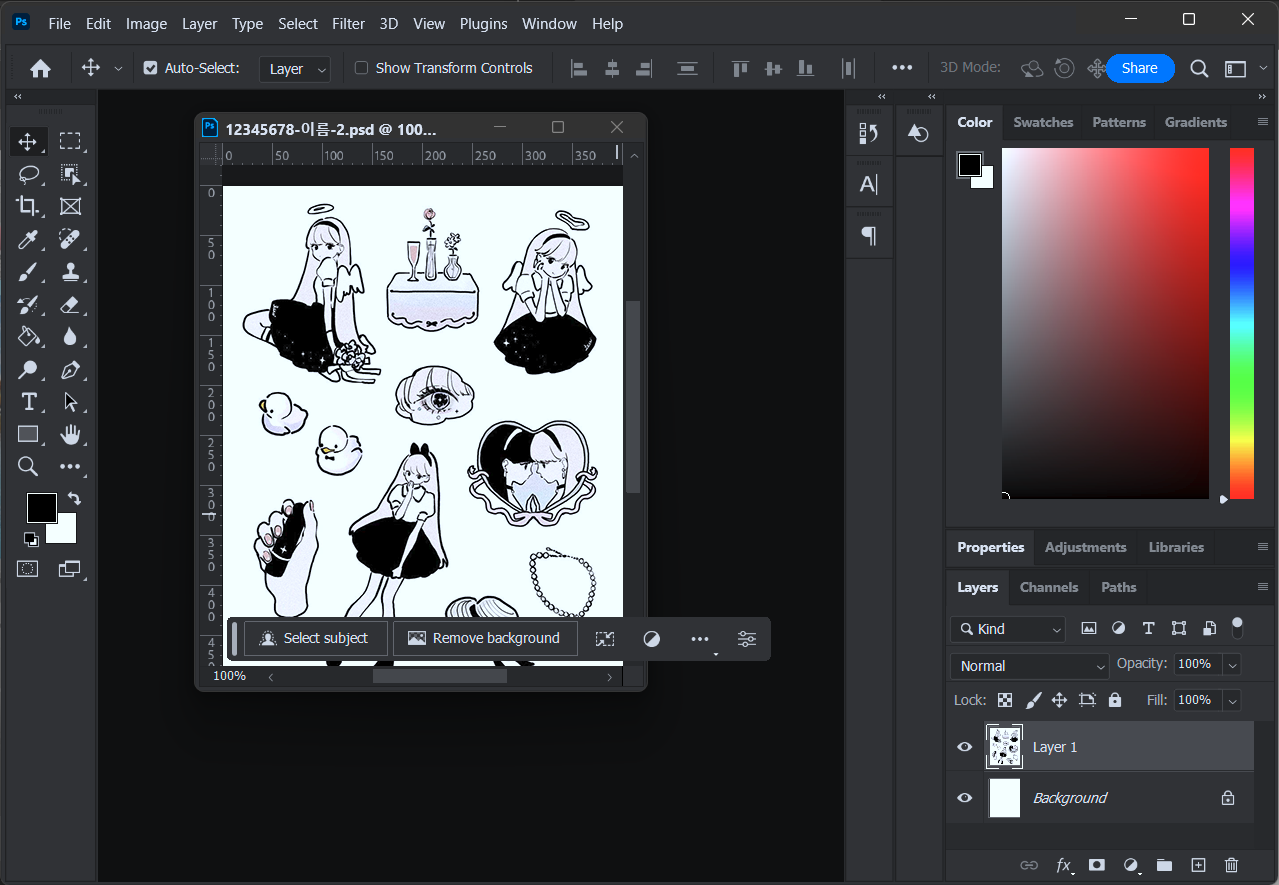Image resolution: width=1279 pixels, height=885 pixels.
Task: Click the Add layer mask icon
Action: pos(1097,865)
